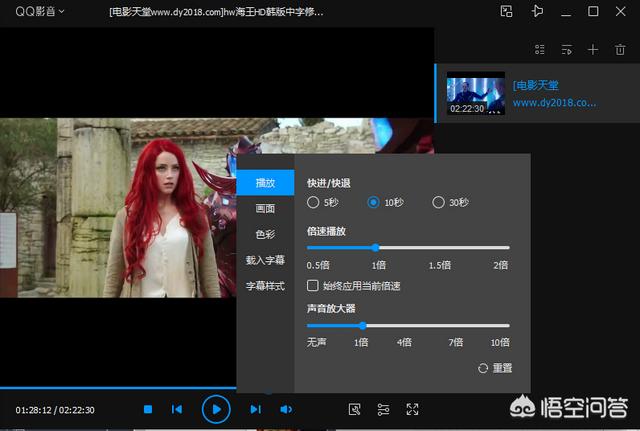Click the mini-mode window icon in title bar
The image size is (640, 431).
pos(506,11)
